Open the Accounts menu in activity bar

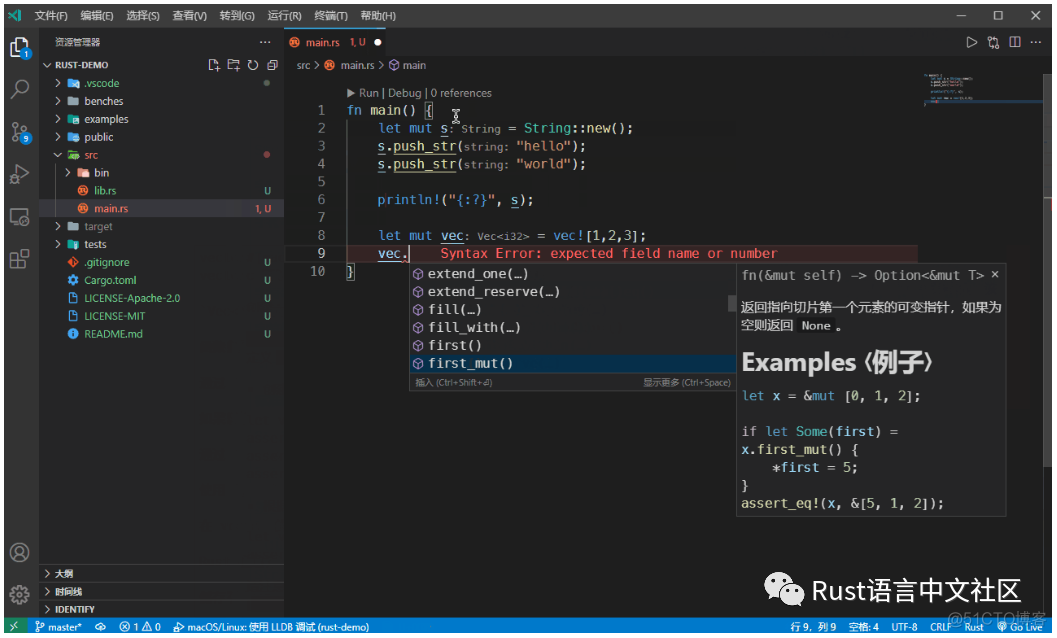click(x=20, y=553)
